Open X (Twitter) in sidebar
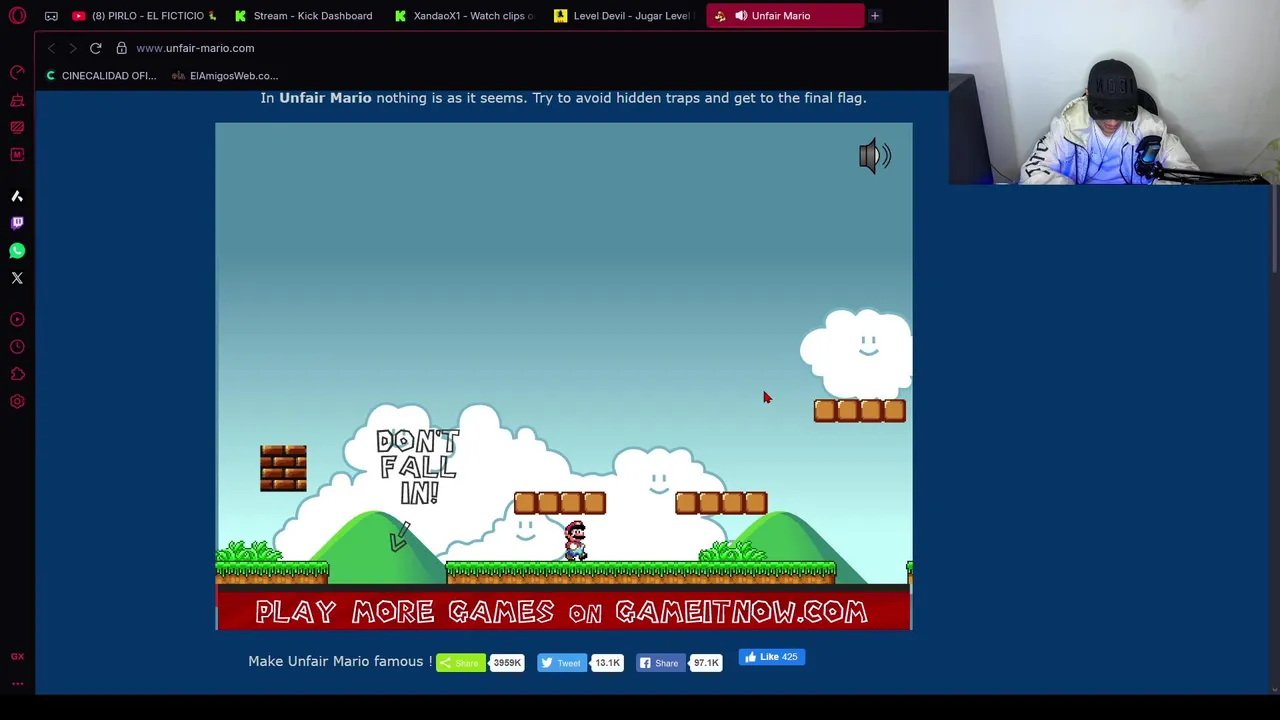 click(x=17, y=278)
